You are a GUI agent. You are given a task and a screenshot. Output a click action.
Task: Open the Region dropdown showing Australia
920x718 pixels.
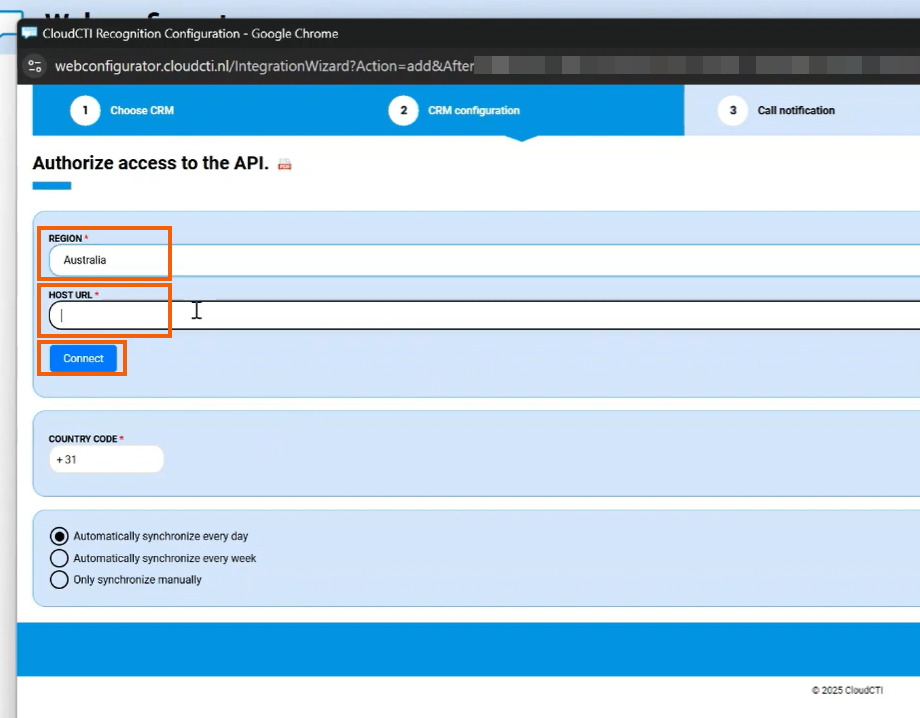click(480, 260)
